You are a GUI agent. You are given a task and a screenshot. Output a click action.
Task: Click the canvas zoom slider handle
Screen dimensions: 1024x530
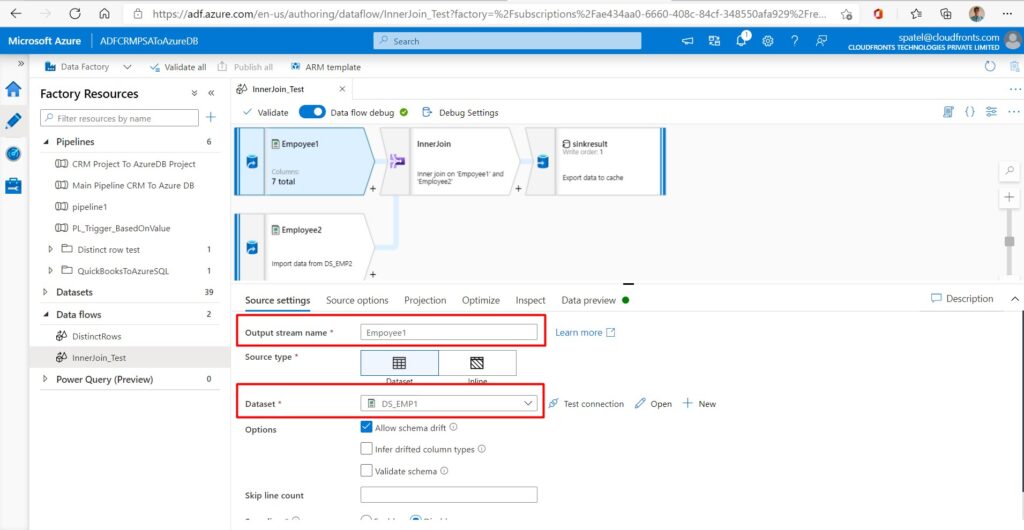1010,241
